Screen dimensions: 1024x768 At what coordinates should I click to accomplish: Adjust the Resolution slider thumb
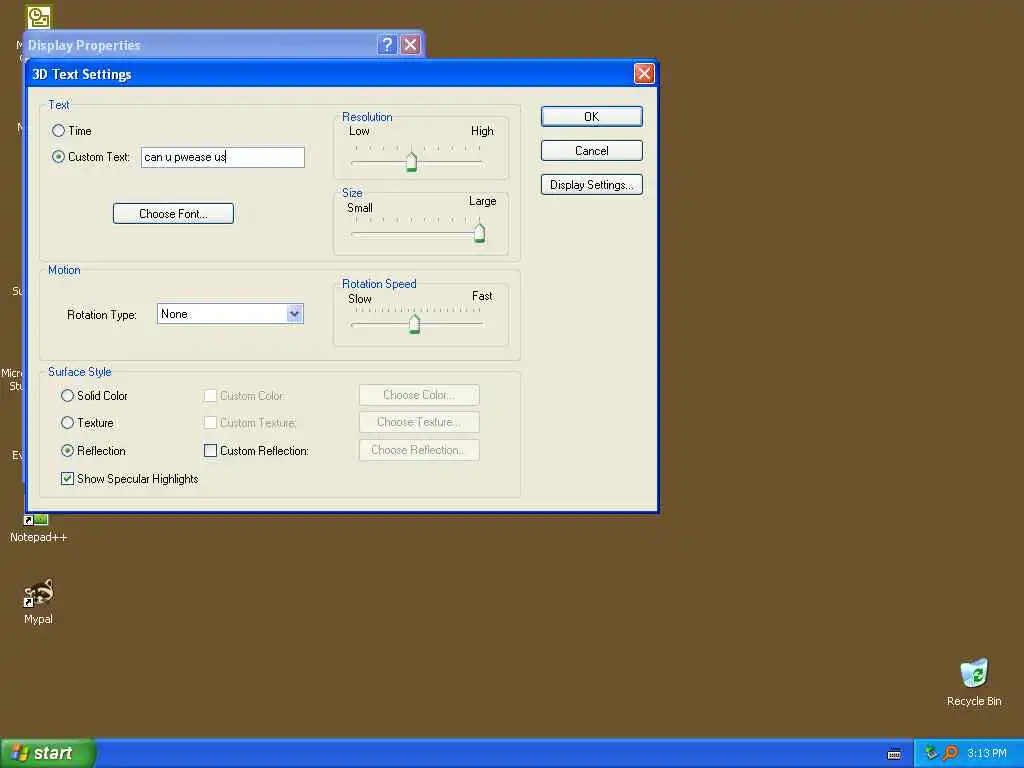click(411, 161)
